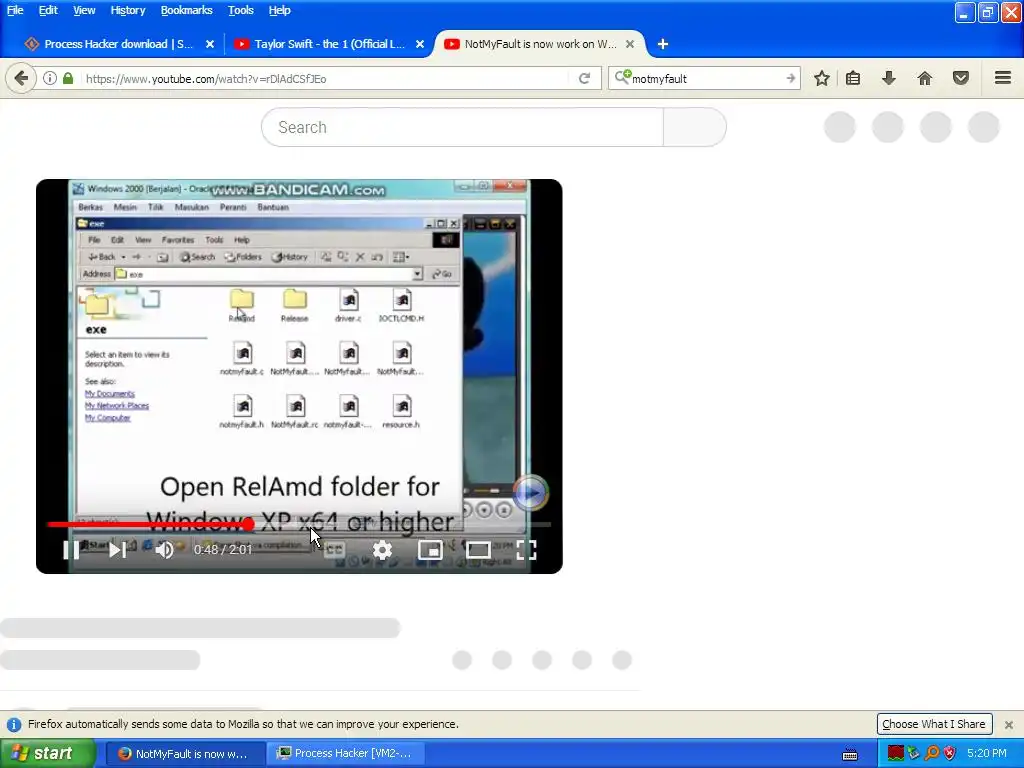Open the Windows start menu
The image size is (1024, 768).
(x=47, y=753)
